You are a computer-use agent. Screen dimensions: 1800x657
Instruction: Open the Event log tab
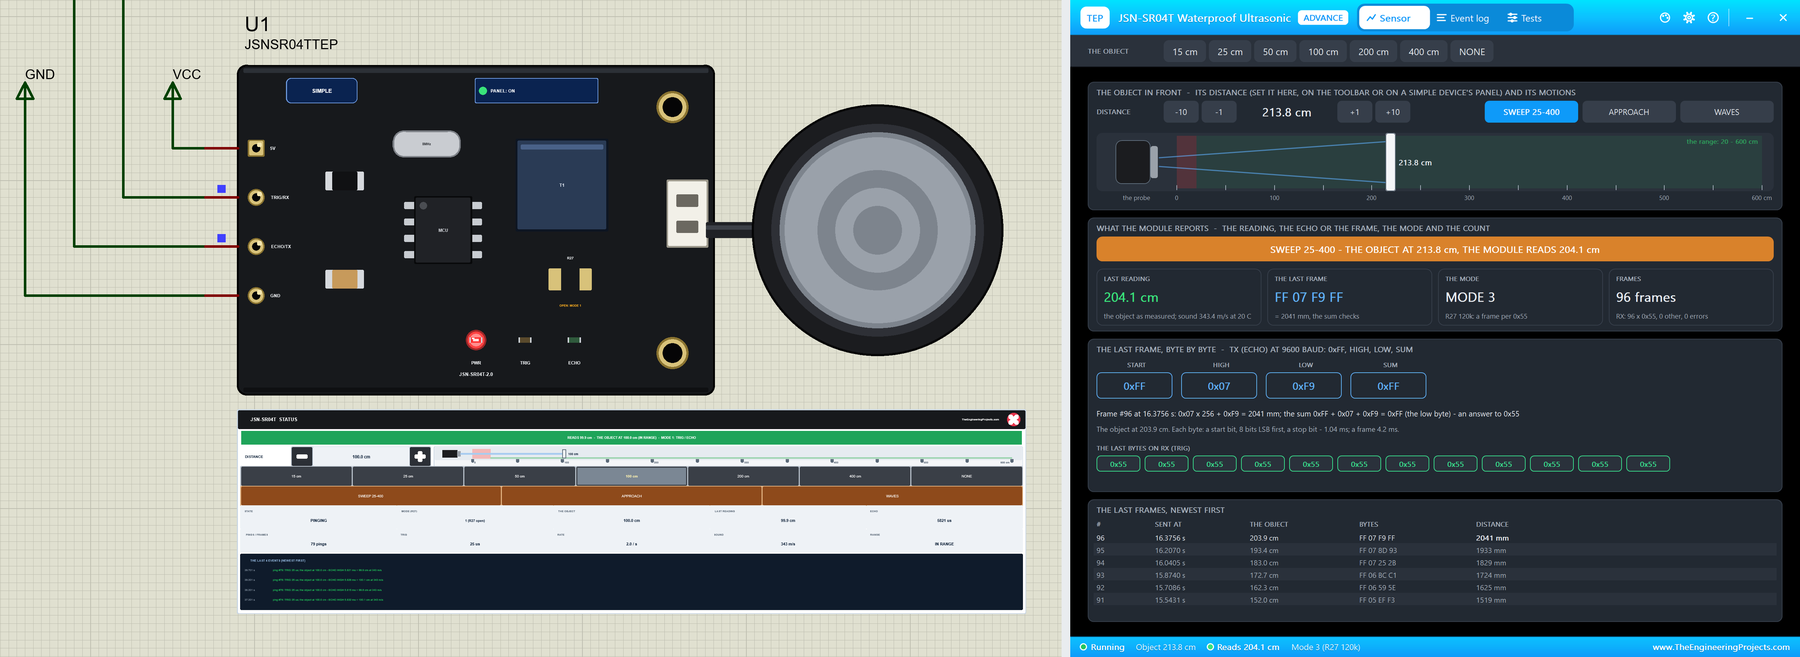click(1462, 18)
